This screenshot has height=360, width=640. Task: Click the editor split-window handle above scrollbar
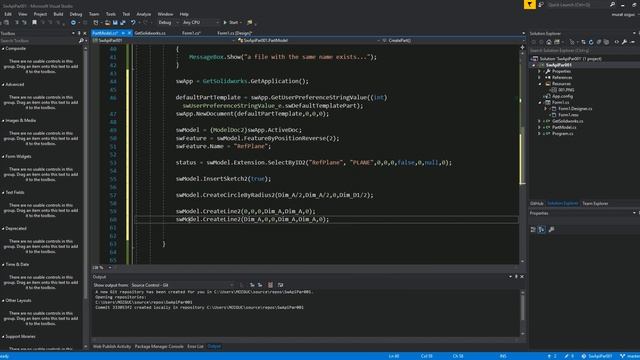pyautogui.click(x=522, y=47)
